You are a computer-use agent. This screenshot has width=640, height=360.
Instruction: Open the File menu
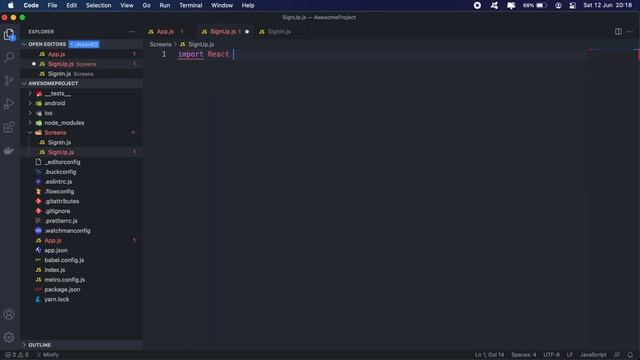(x=52, y=5)
